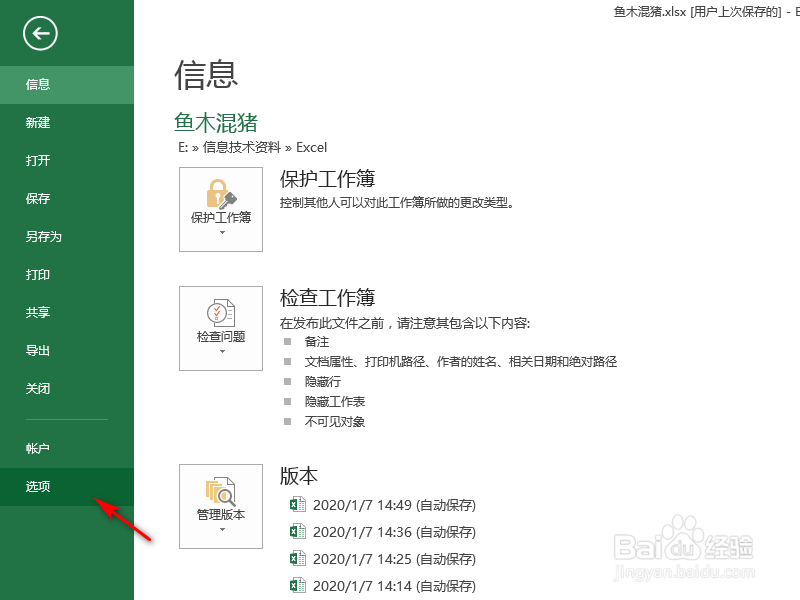Click the back arrow to exit Backstage view

click(39, 33)
